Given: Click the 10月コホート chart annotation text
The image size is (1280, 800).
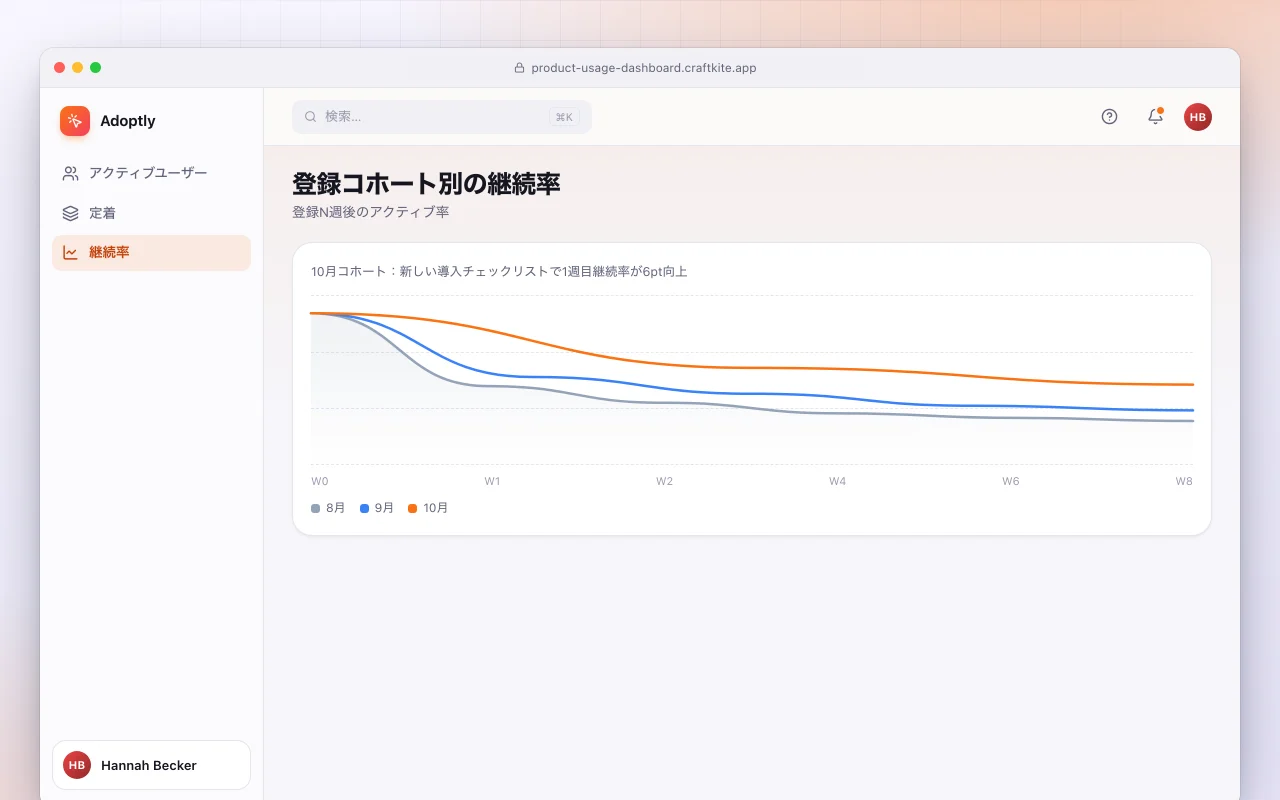Looking at the screenshot, I should click(499, 271).
